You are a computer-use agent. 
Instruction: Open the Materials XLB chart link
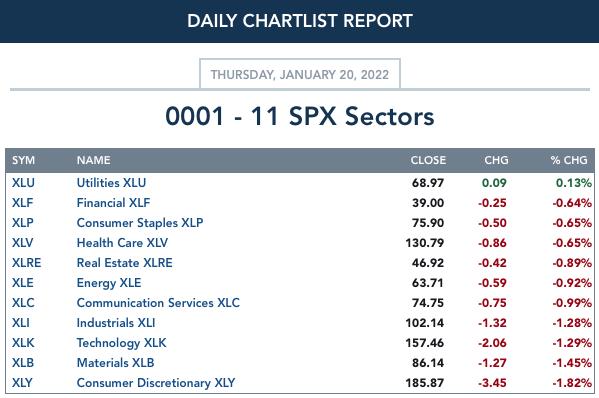115,363
